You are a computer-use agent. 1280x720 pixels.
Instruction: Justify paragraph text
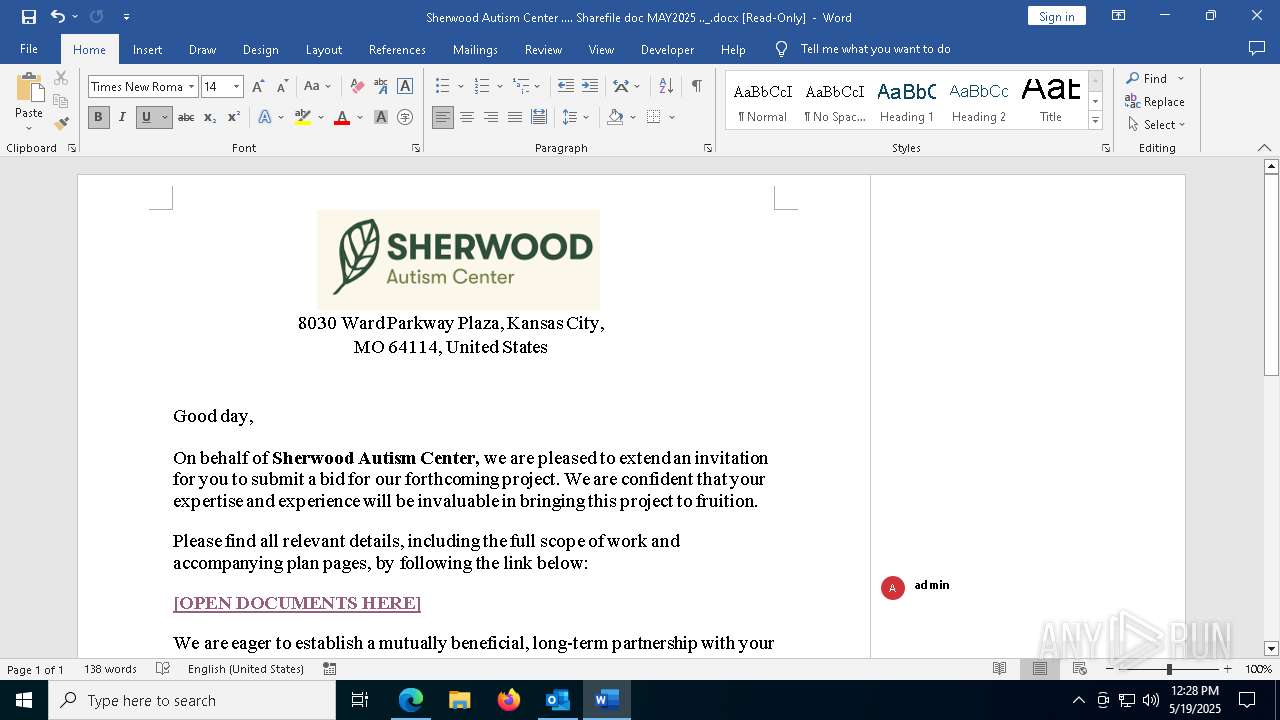pos(515,117)
